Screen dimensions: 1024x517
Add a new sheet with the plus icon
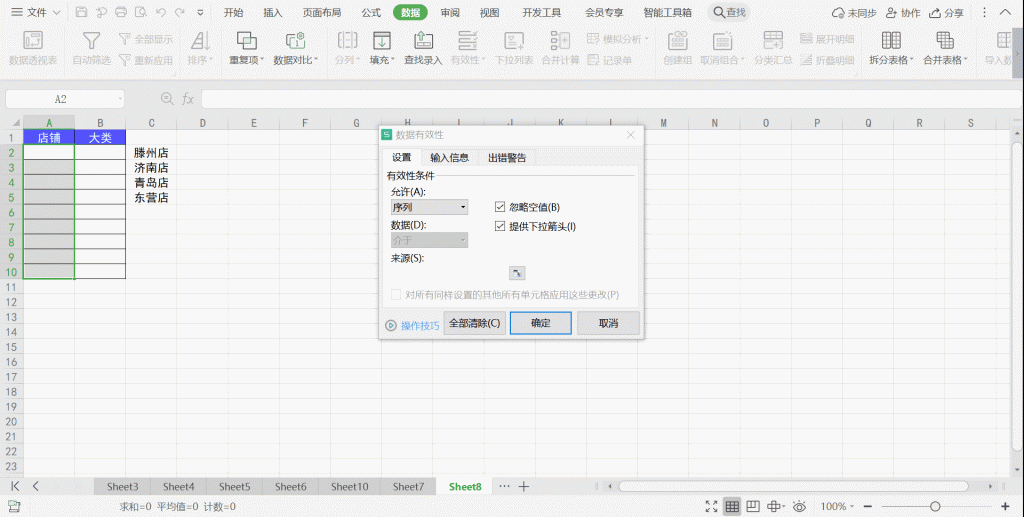(x=524, y=487)
